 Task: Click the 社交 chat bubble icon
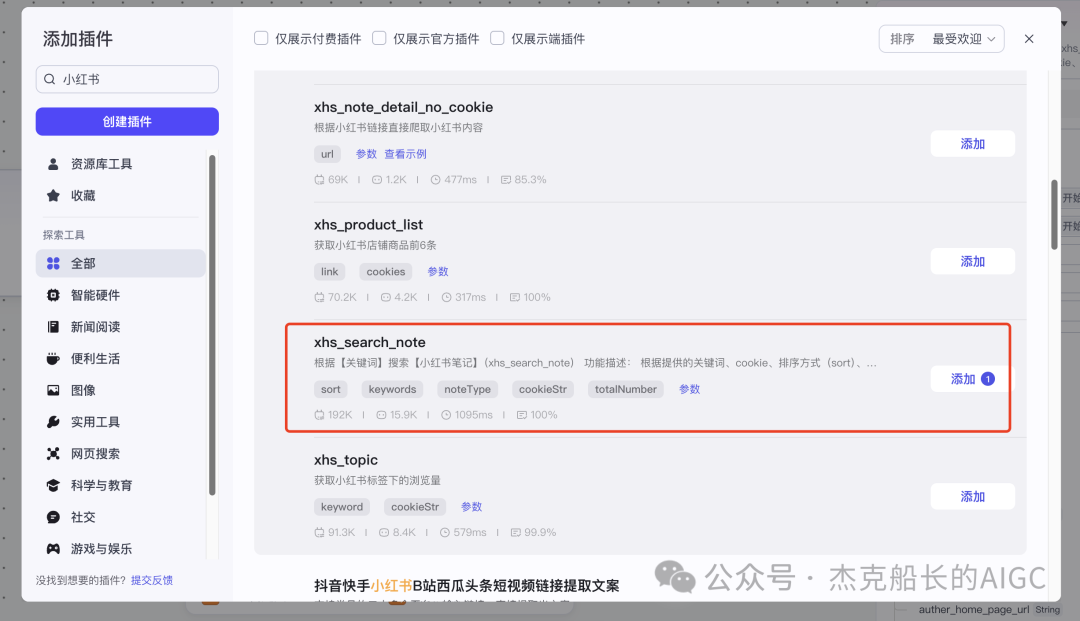(x=53, y=516)
